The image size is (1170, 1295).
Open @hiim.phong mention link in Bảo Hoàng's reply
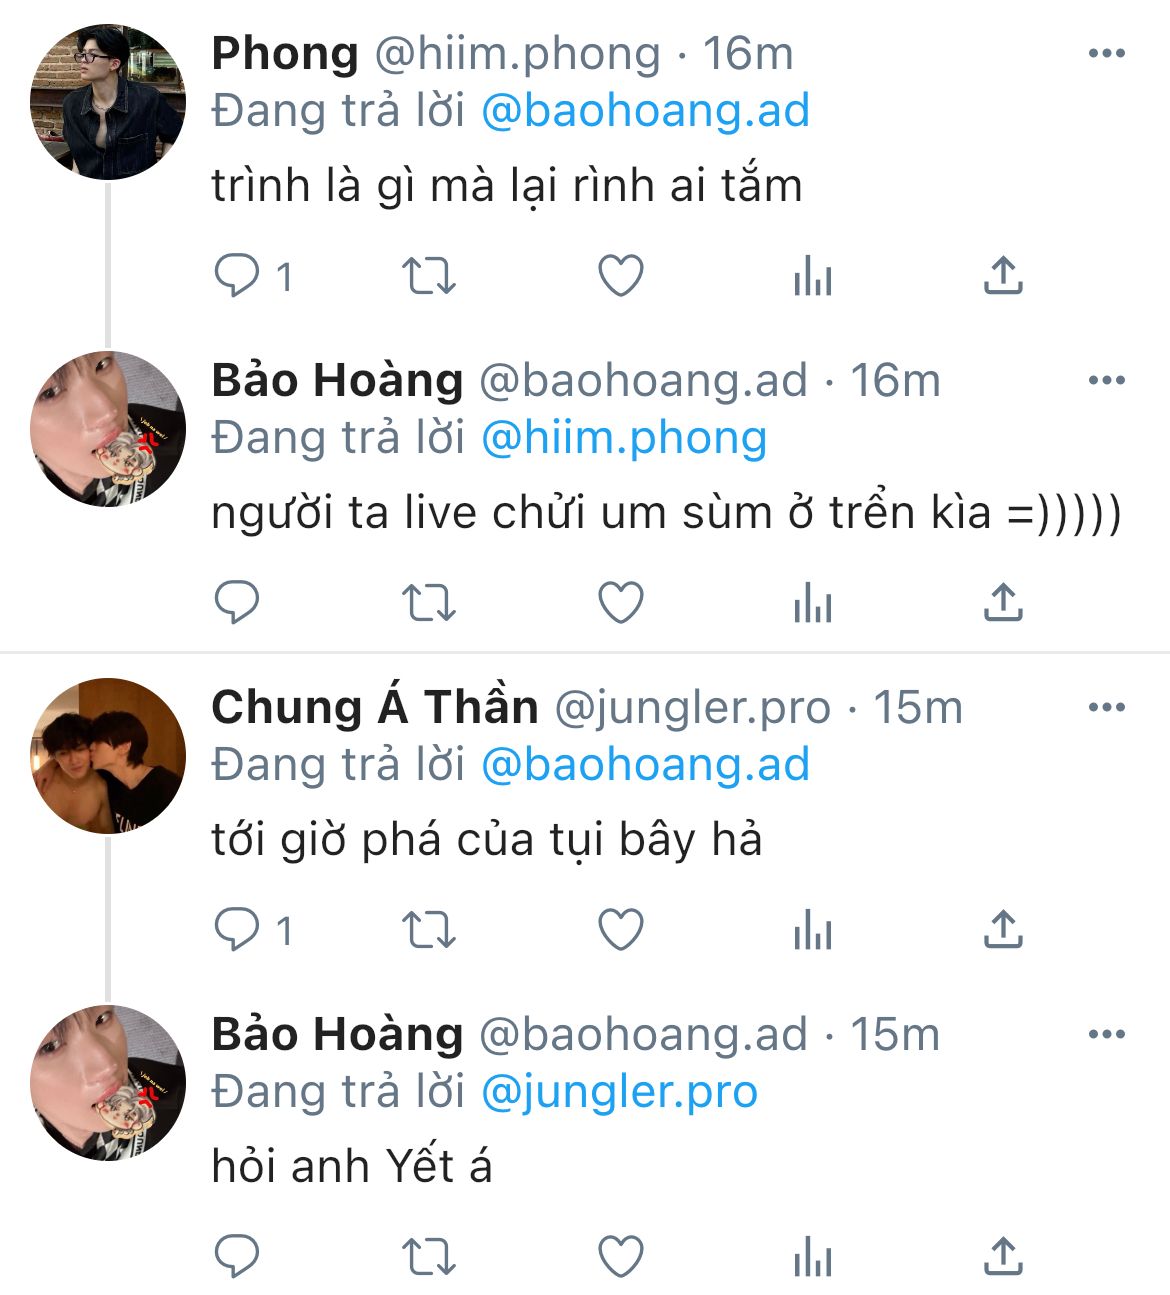[x=624, y=438]
